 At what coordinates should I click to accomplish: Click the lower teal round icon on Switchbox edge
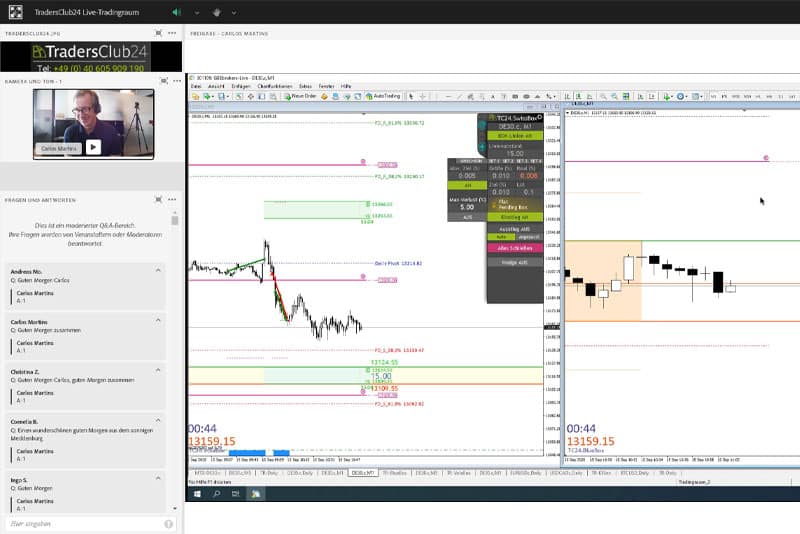click(482, 147)
